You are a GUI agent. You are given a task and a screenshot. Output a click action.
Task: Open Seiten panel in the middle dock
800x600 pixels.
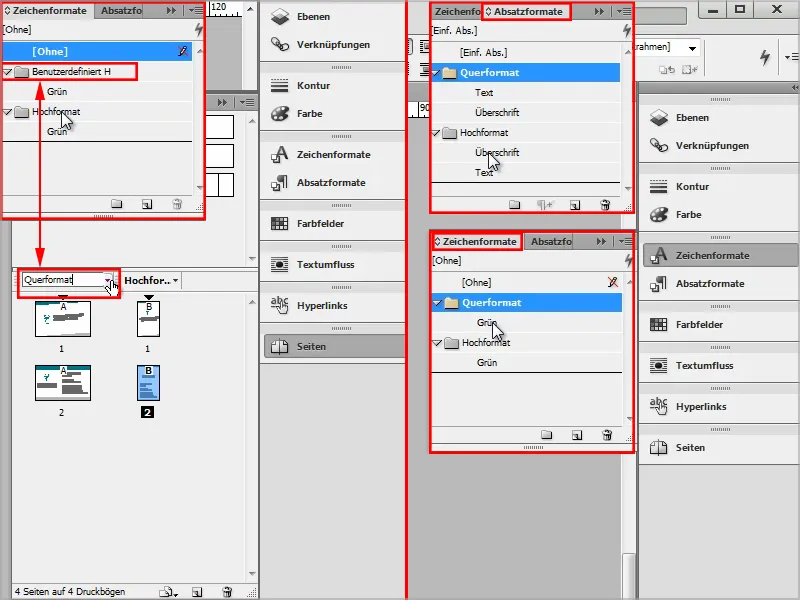(x=334, y=347)
